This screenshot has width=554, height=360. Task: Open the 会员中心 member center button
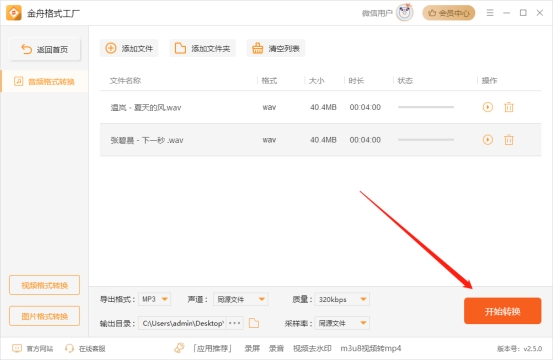[x=449, y=13]
